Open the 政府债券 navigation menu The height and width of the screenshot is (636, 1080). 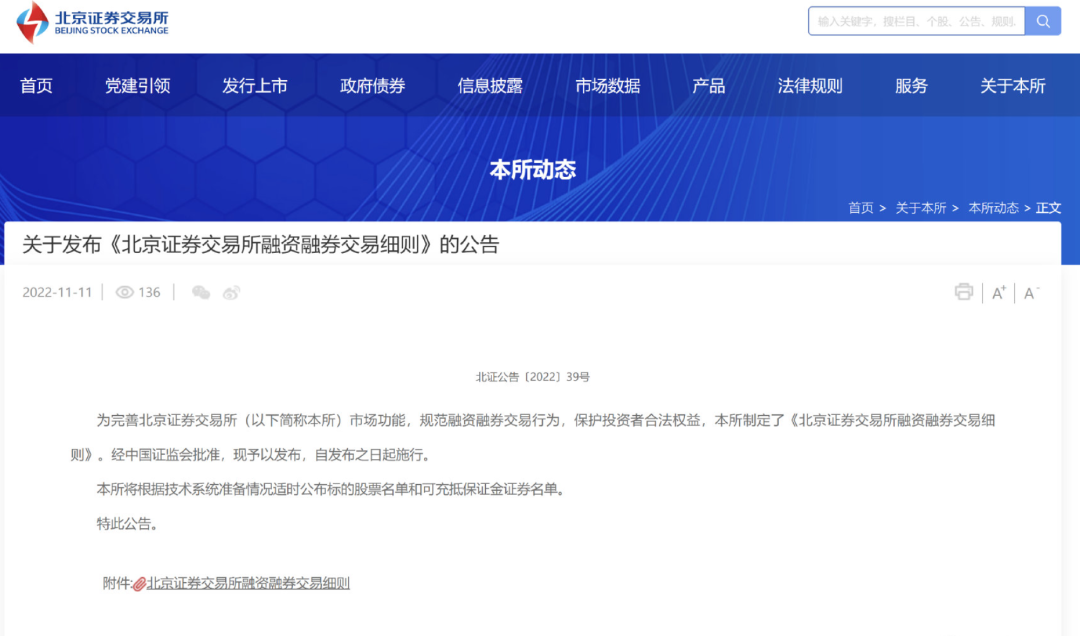(x=373, y=85)
